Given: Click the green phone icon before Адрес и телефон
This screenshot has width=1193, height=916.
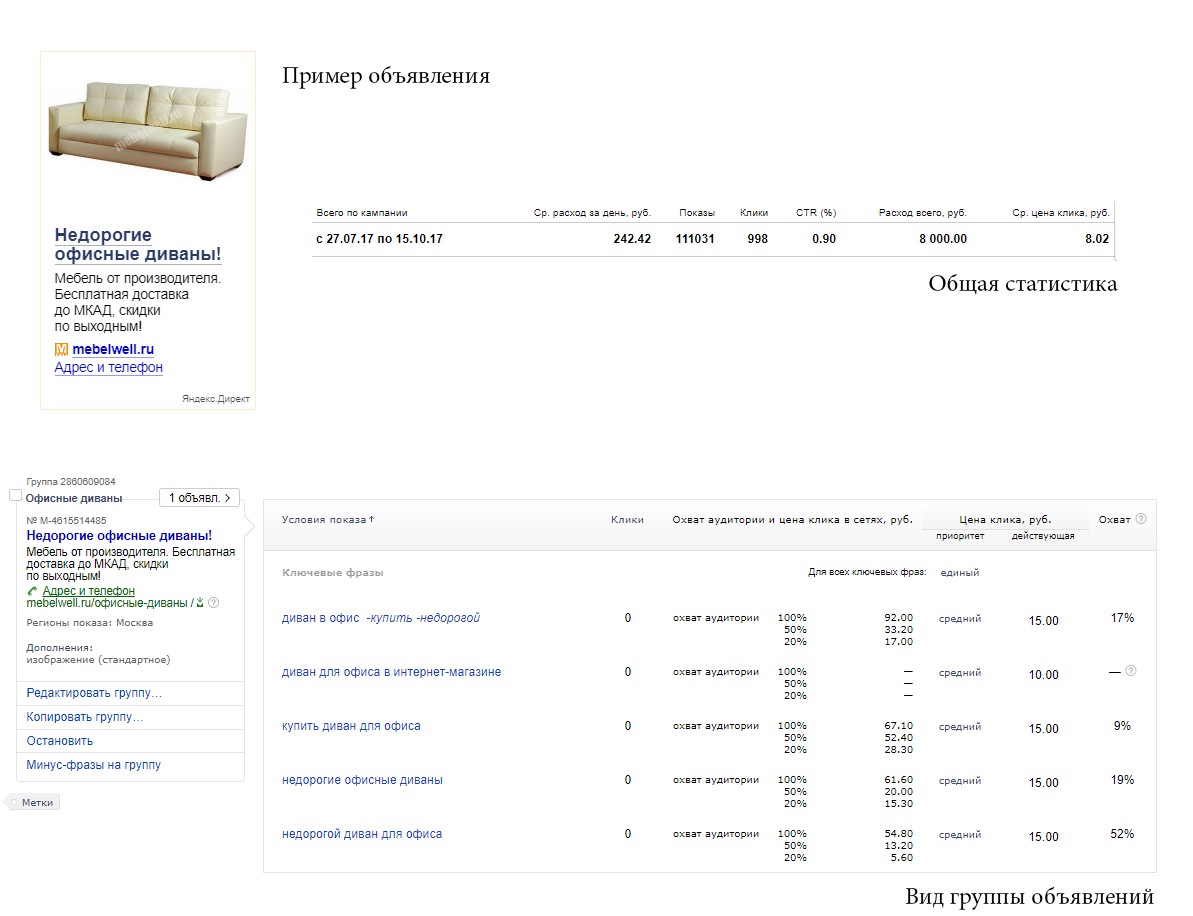Looking at the screenshot, I should [32, 591].
